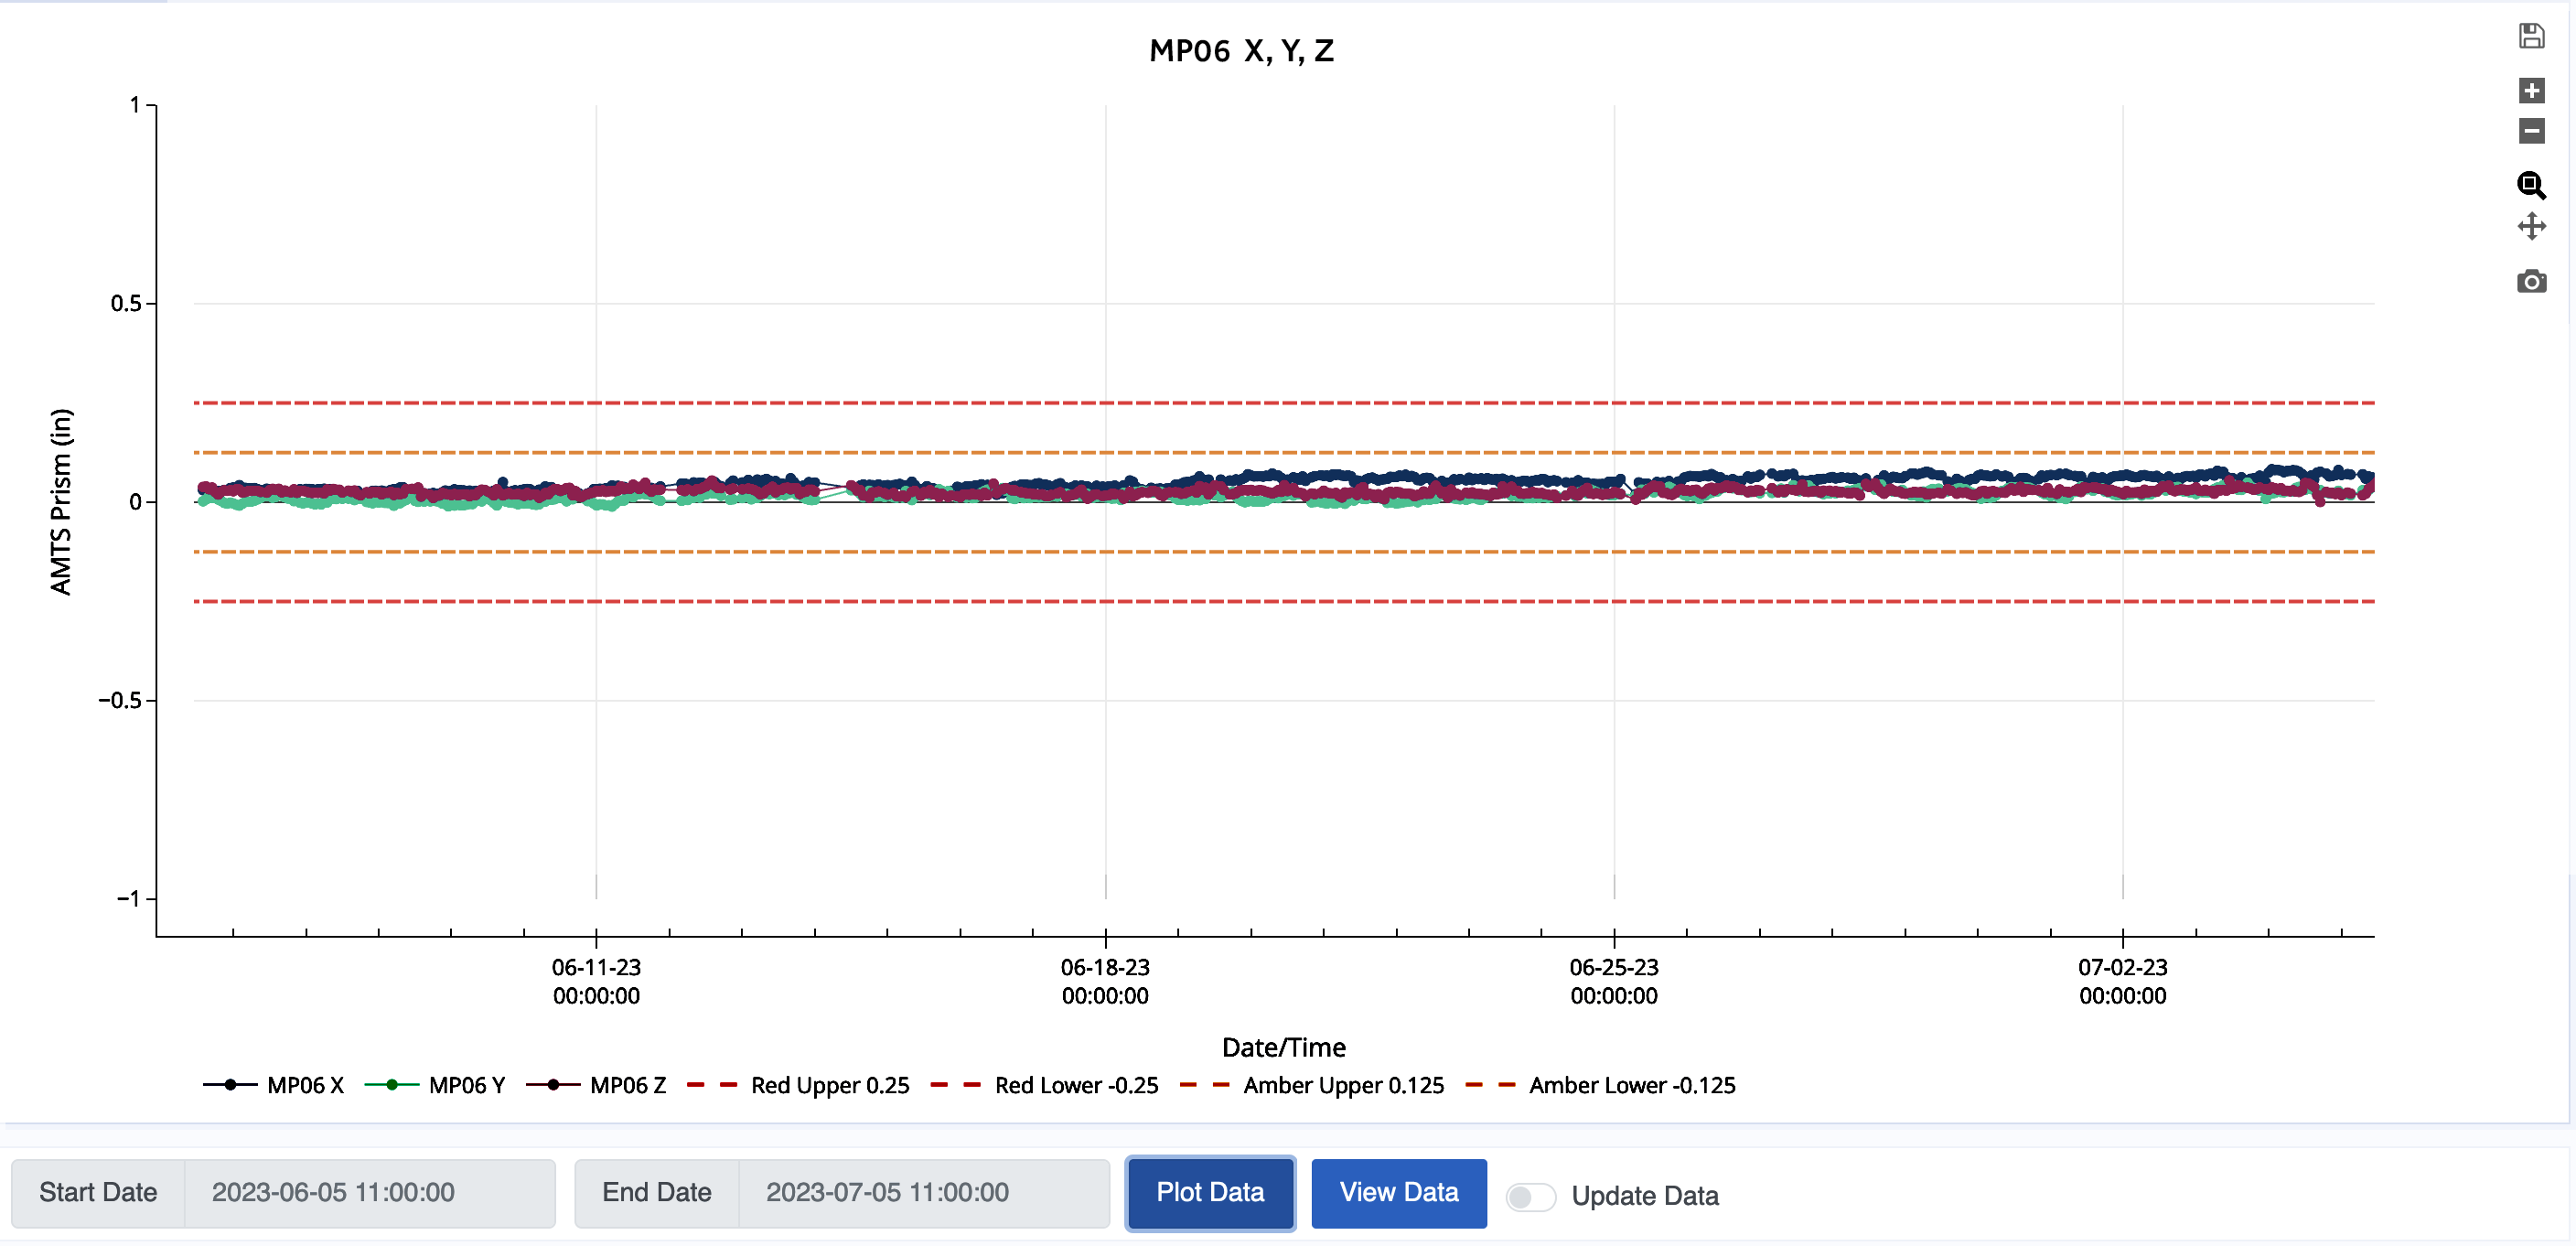Toggle MP06 X legend entry

273,1085
